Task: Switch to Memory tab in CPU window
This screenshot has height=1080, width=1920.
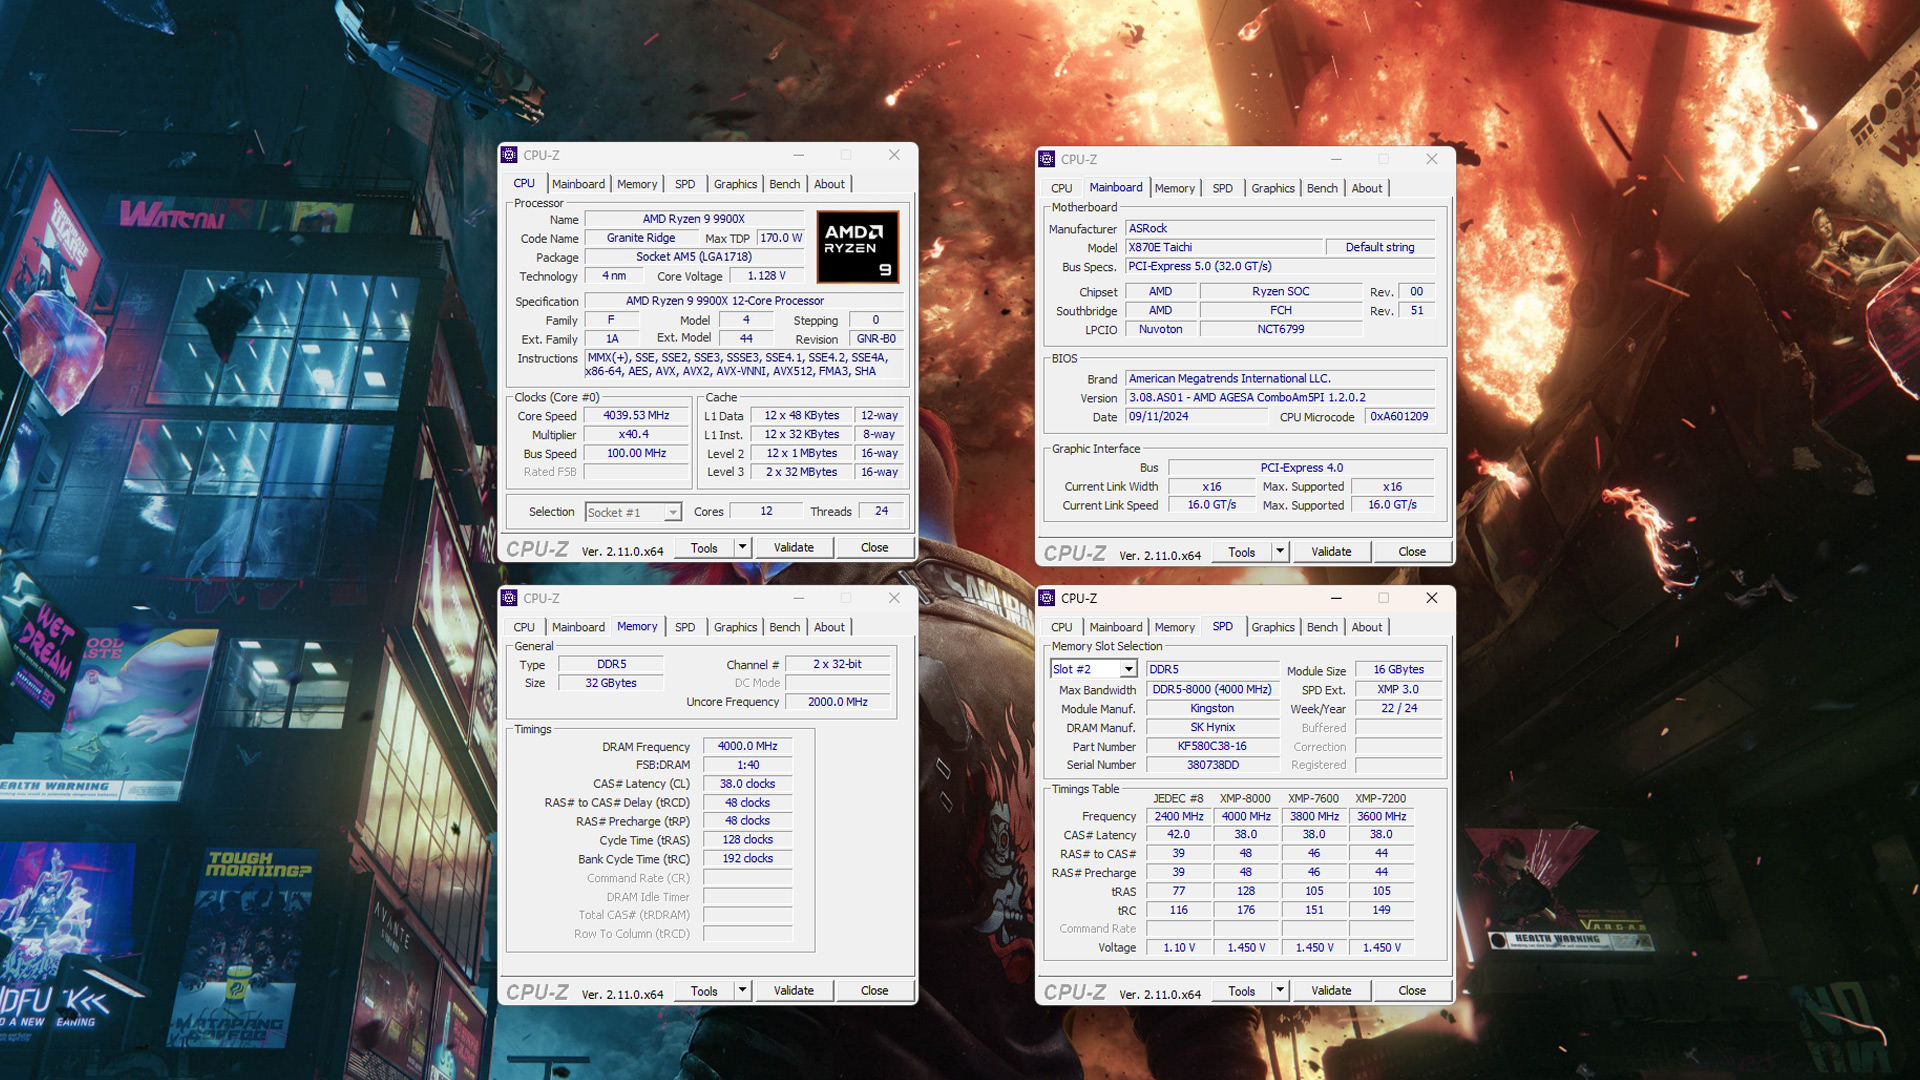Action: point(637,184)
